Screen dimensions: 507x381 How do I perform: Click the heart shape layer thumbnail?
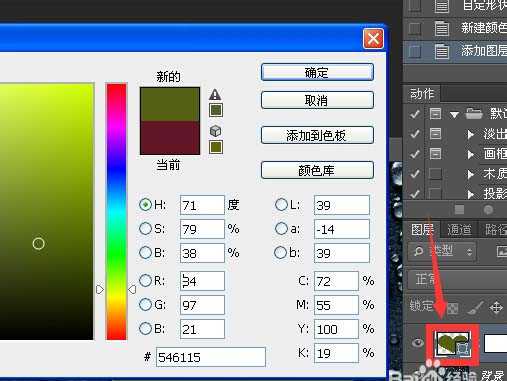(453, 344)
